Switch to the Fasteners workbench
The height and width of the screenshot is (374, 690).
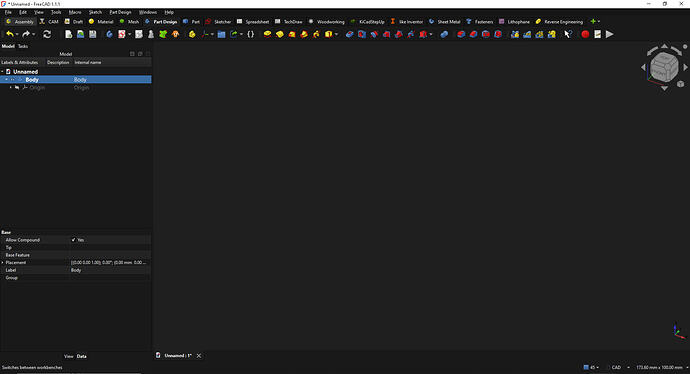pos(480,22)
